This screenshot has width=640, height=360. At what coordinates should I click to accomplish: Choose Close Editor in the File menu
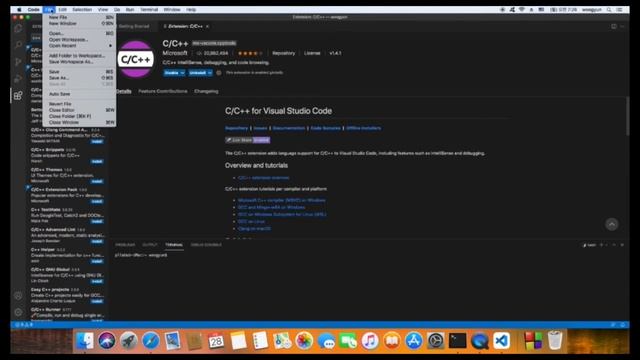pos(79,110)
